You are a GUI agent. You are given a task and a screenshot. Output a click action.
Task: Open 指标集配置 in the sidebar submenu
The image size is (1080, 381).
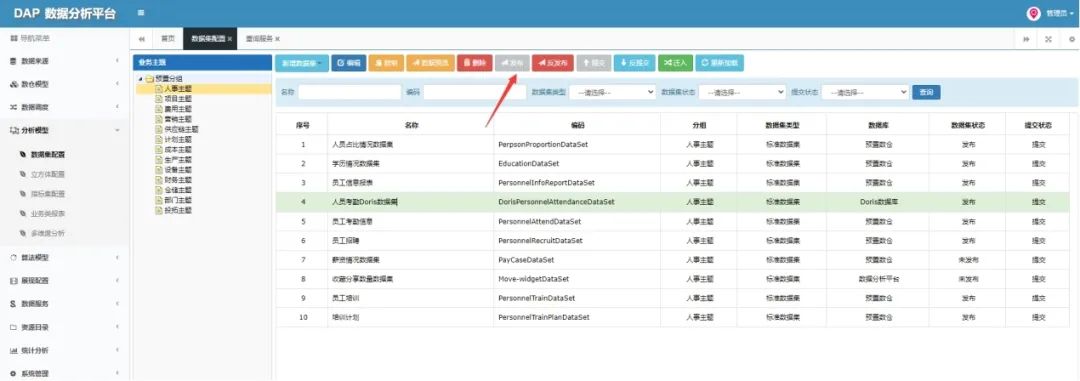pos(48,194)
